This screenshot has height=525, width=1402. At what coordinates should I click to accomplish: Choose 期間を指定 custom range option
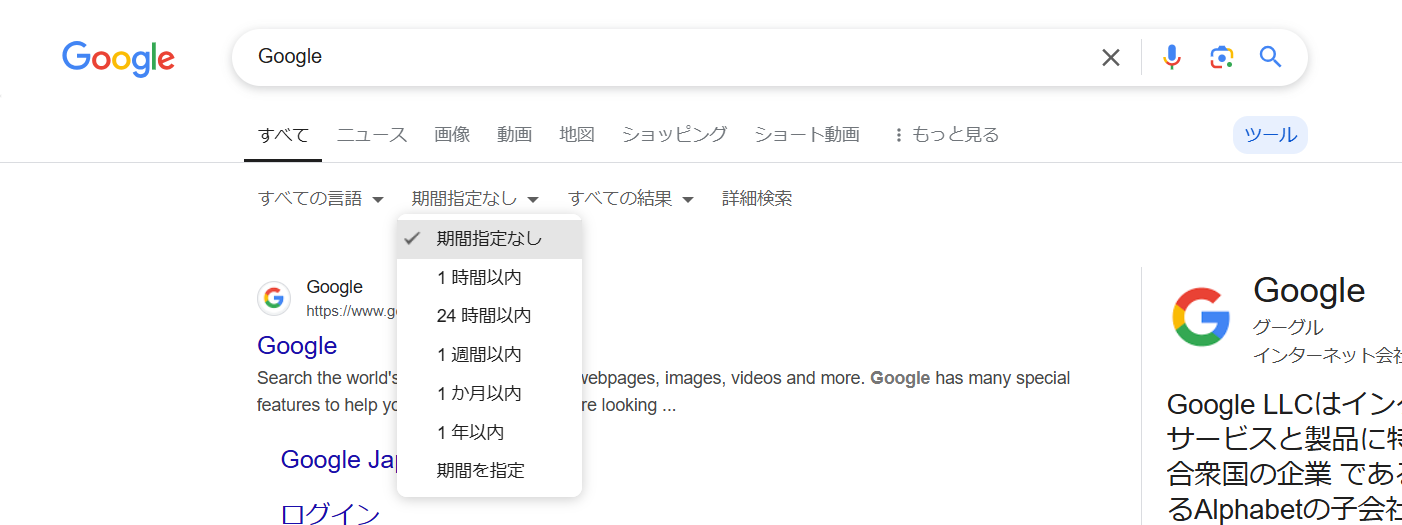(489, 470)
